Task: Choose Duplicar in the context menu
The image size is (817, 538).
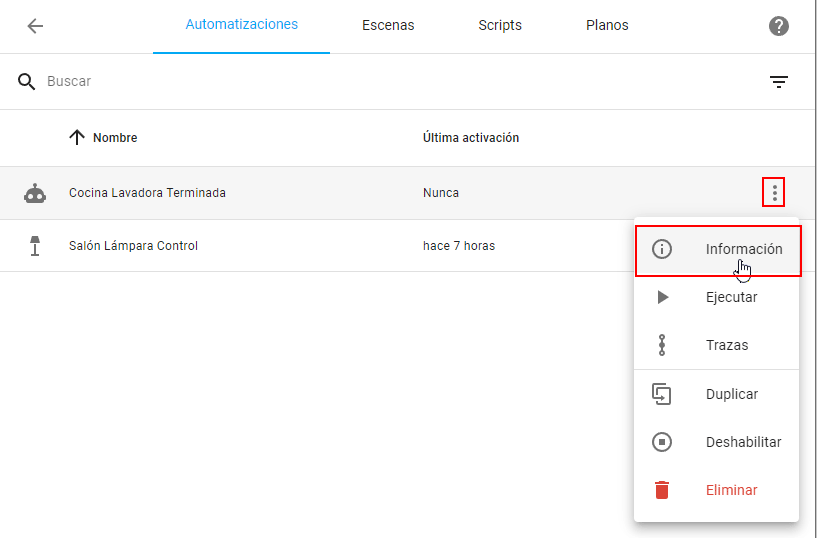Action: click(731, 394)
